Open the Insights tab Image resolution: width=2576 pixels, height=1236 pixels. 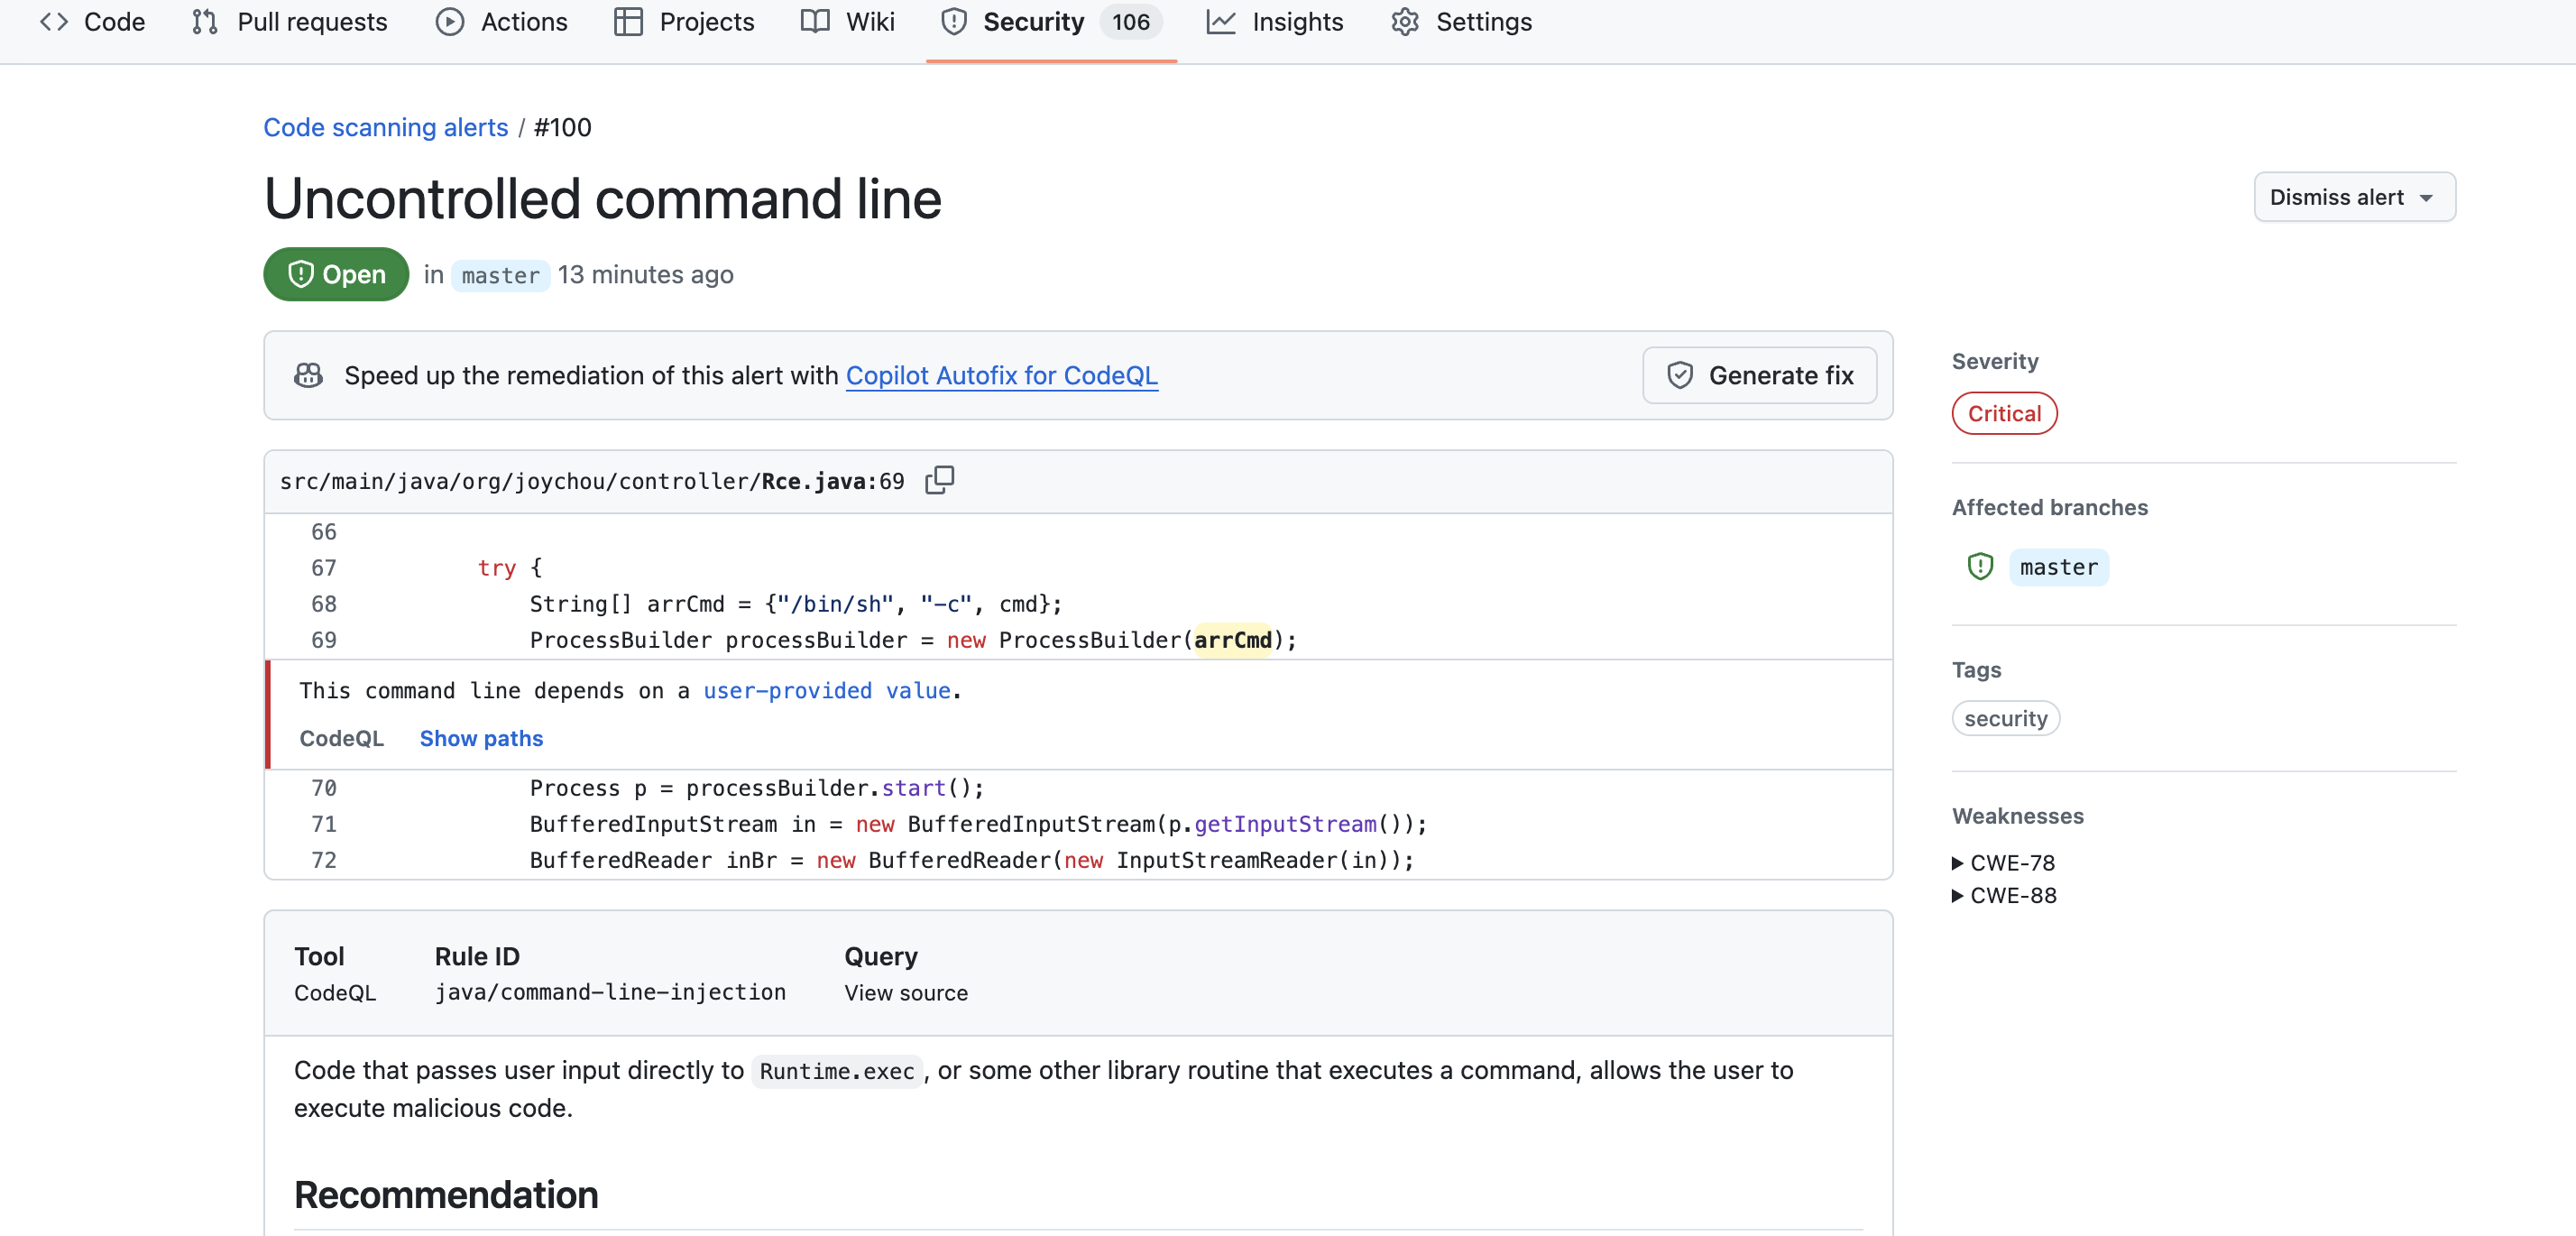click(1275, 22)
